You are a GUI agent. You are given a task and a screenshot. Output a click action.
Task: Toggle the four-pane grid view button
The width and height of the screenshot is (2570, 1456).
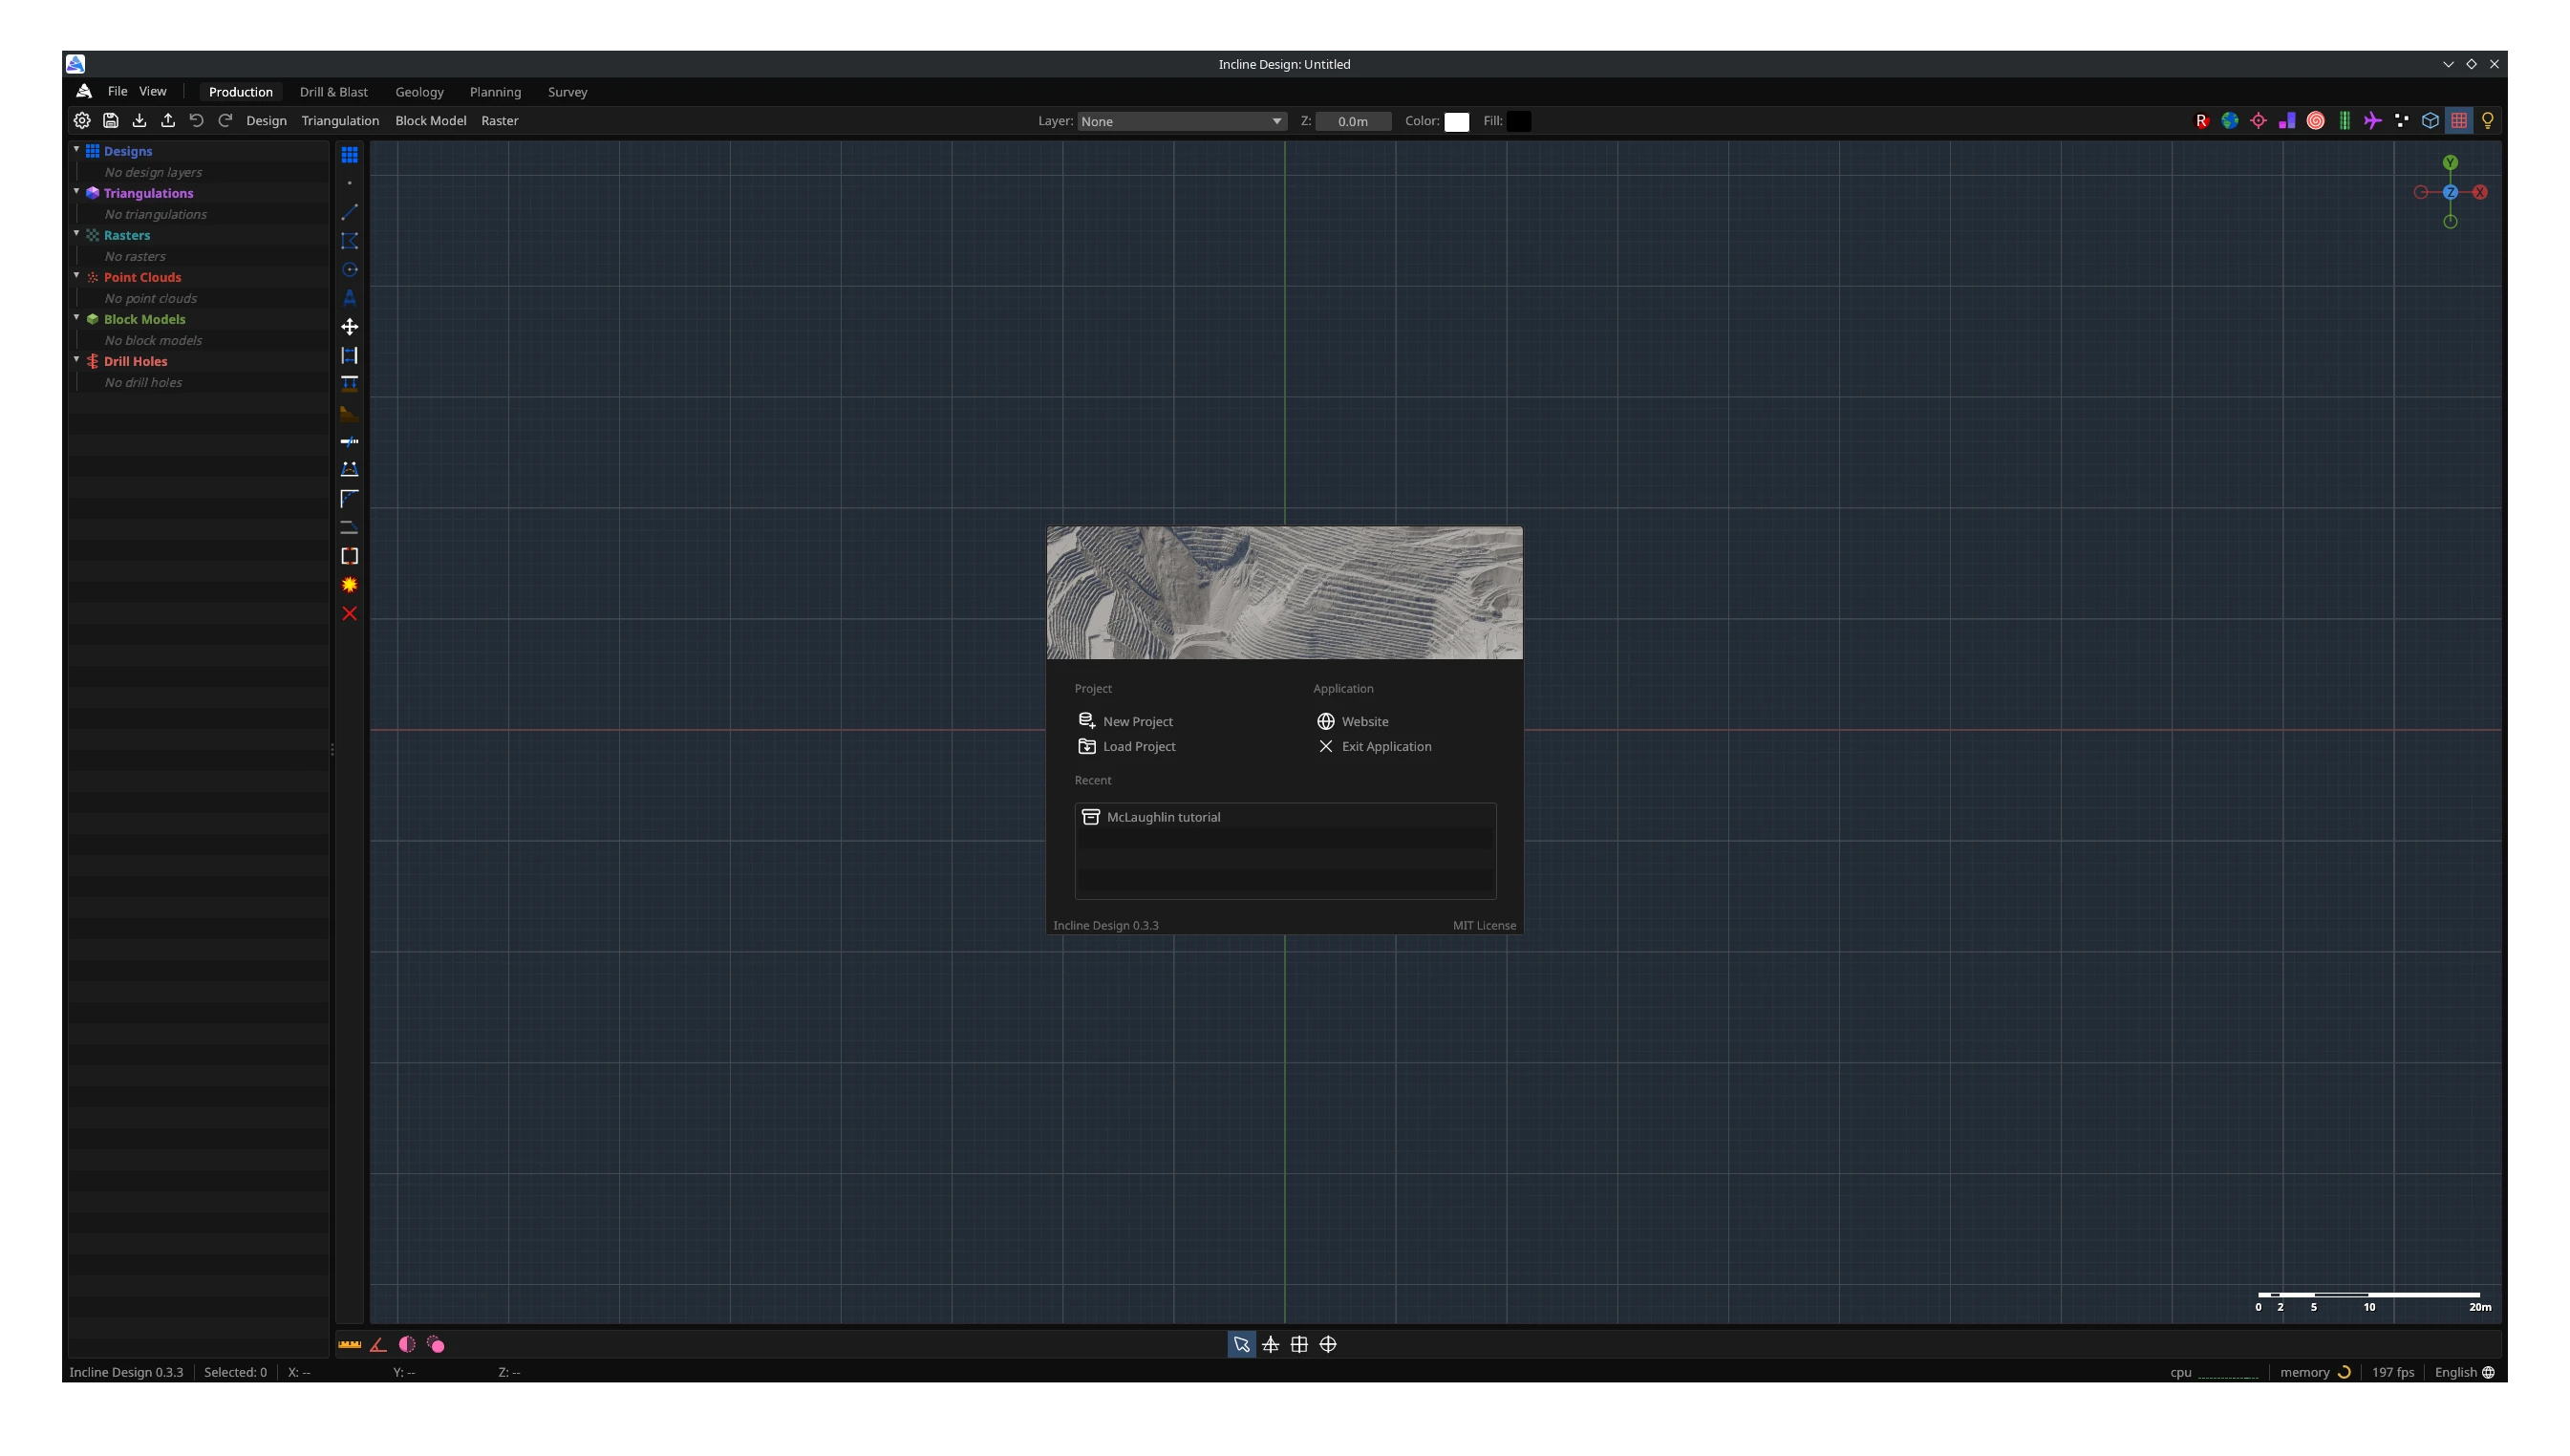pyautogui.click(x=1299, y=1345)
